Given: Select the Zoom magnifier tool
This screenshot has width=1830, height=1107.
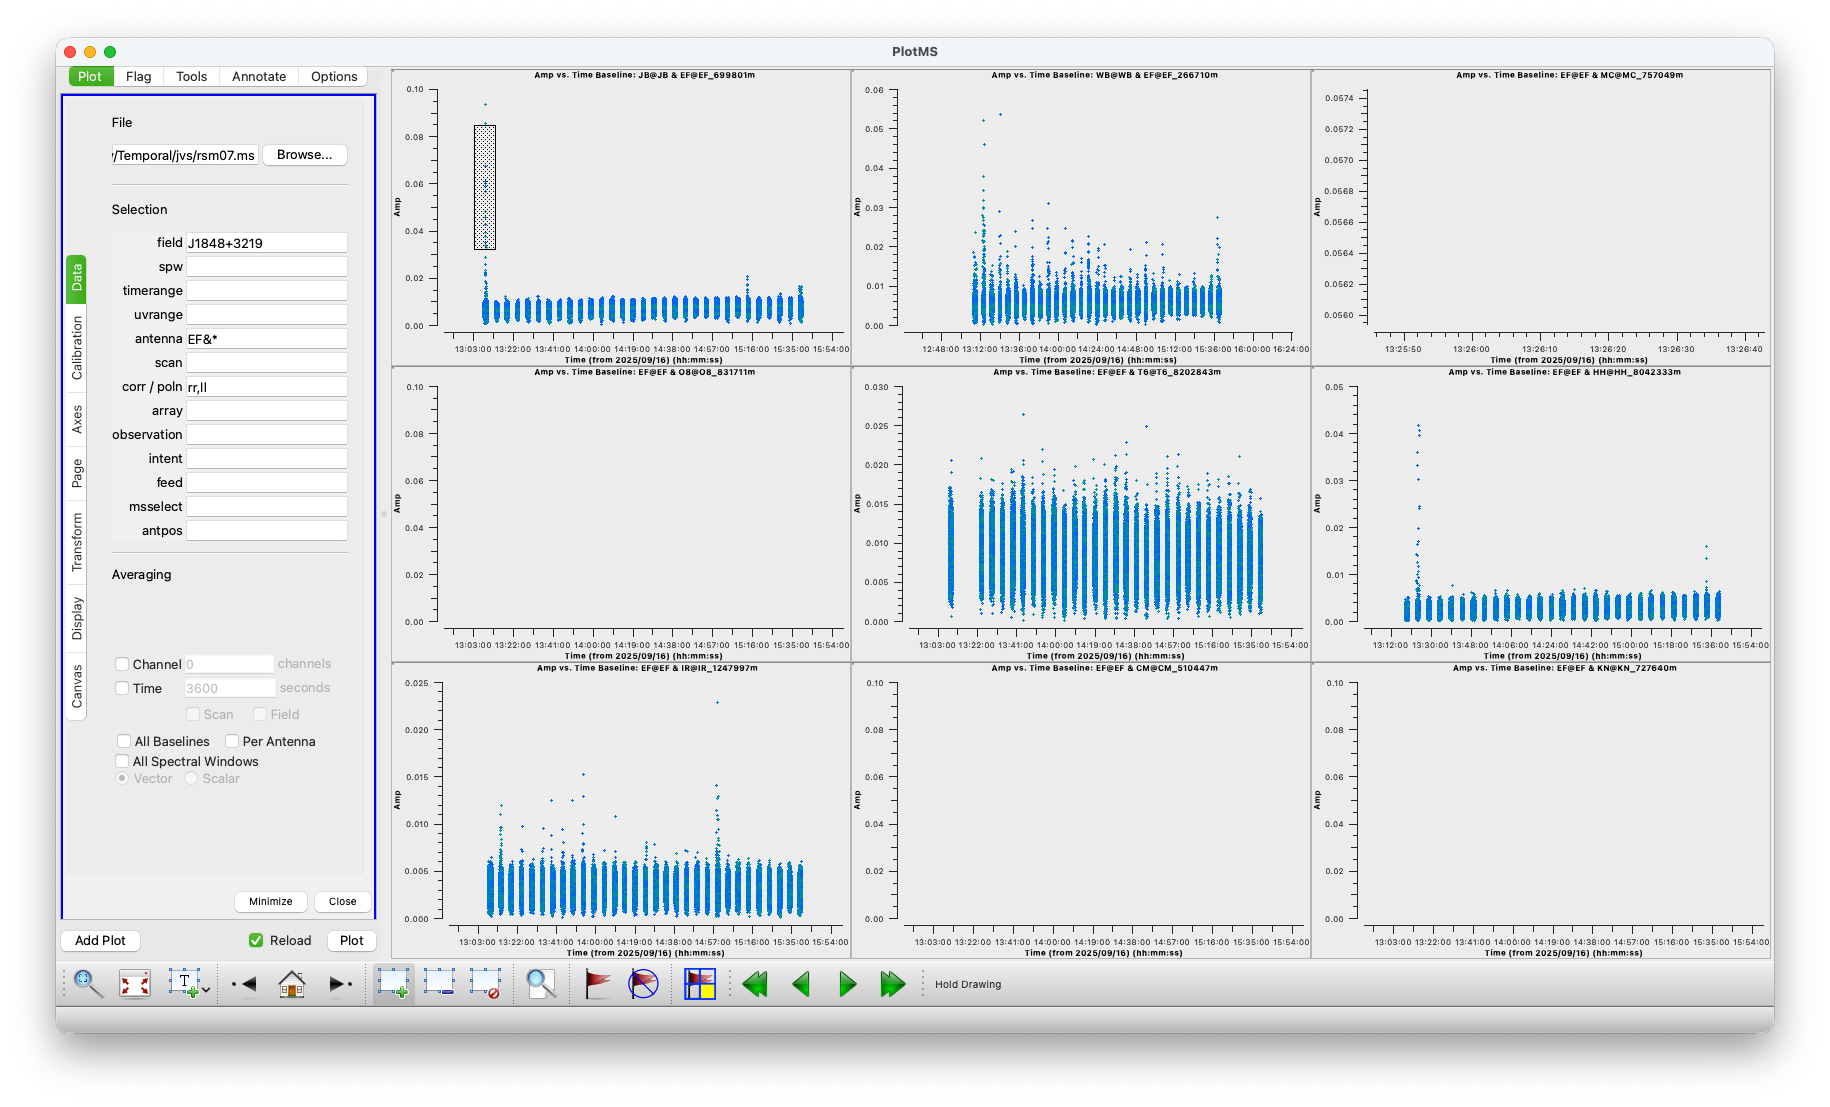Looking at the screenshot, I should (x=88, y=984).
